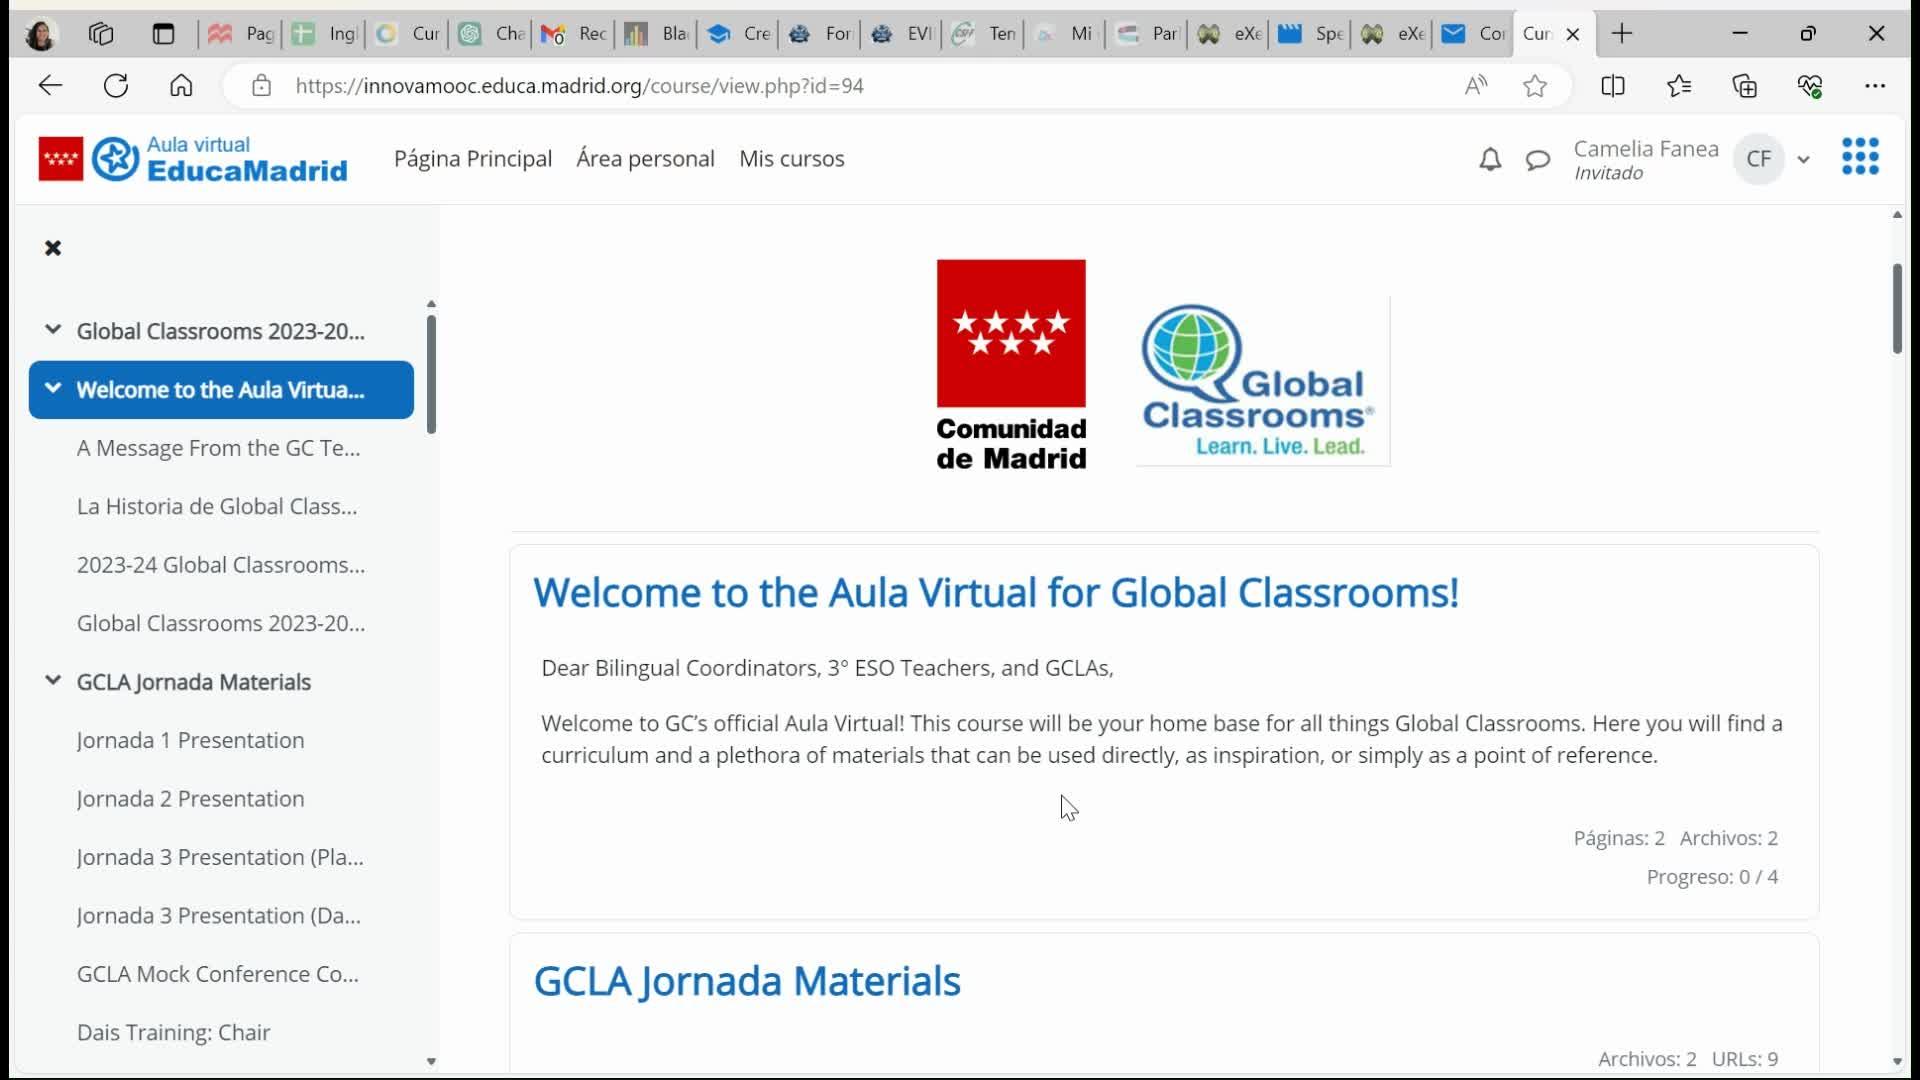1920x1080 pixels.
Task: Open the notifications bell icon
Action: 1490,159
